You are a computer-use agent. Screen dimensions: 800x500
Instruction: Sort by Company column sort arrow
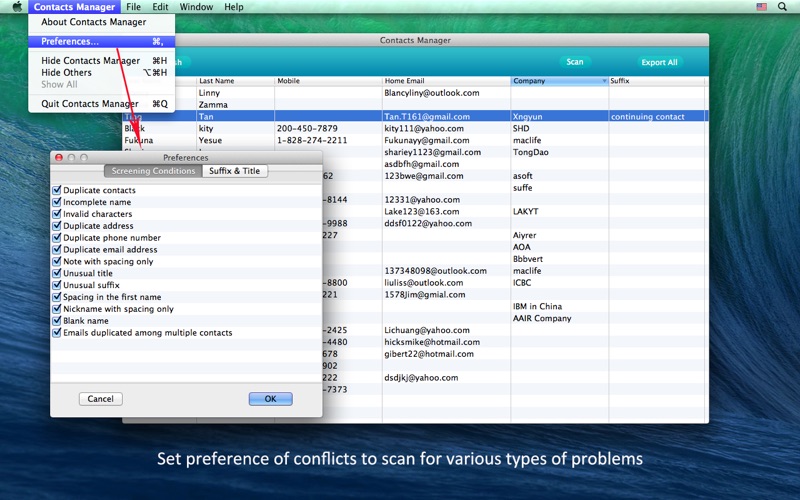click(604, 81)
